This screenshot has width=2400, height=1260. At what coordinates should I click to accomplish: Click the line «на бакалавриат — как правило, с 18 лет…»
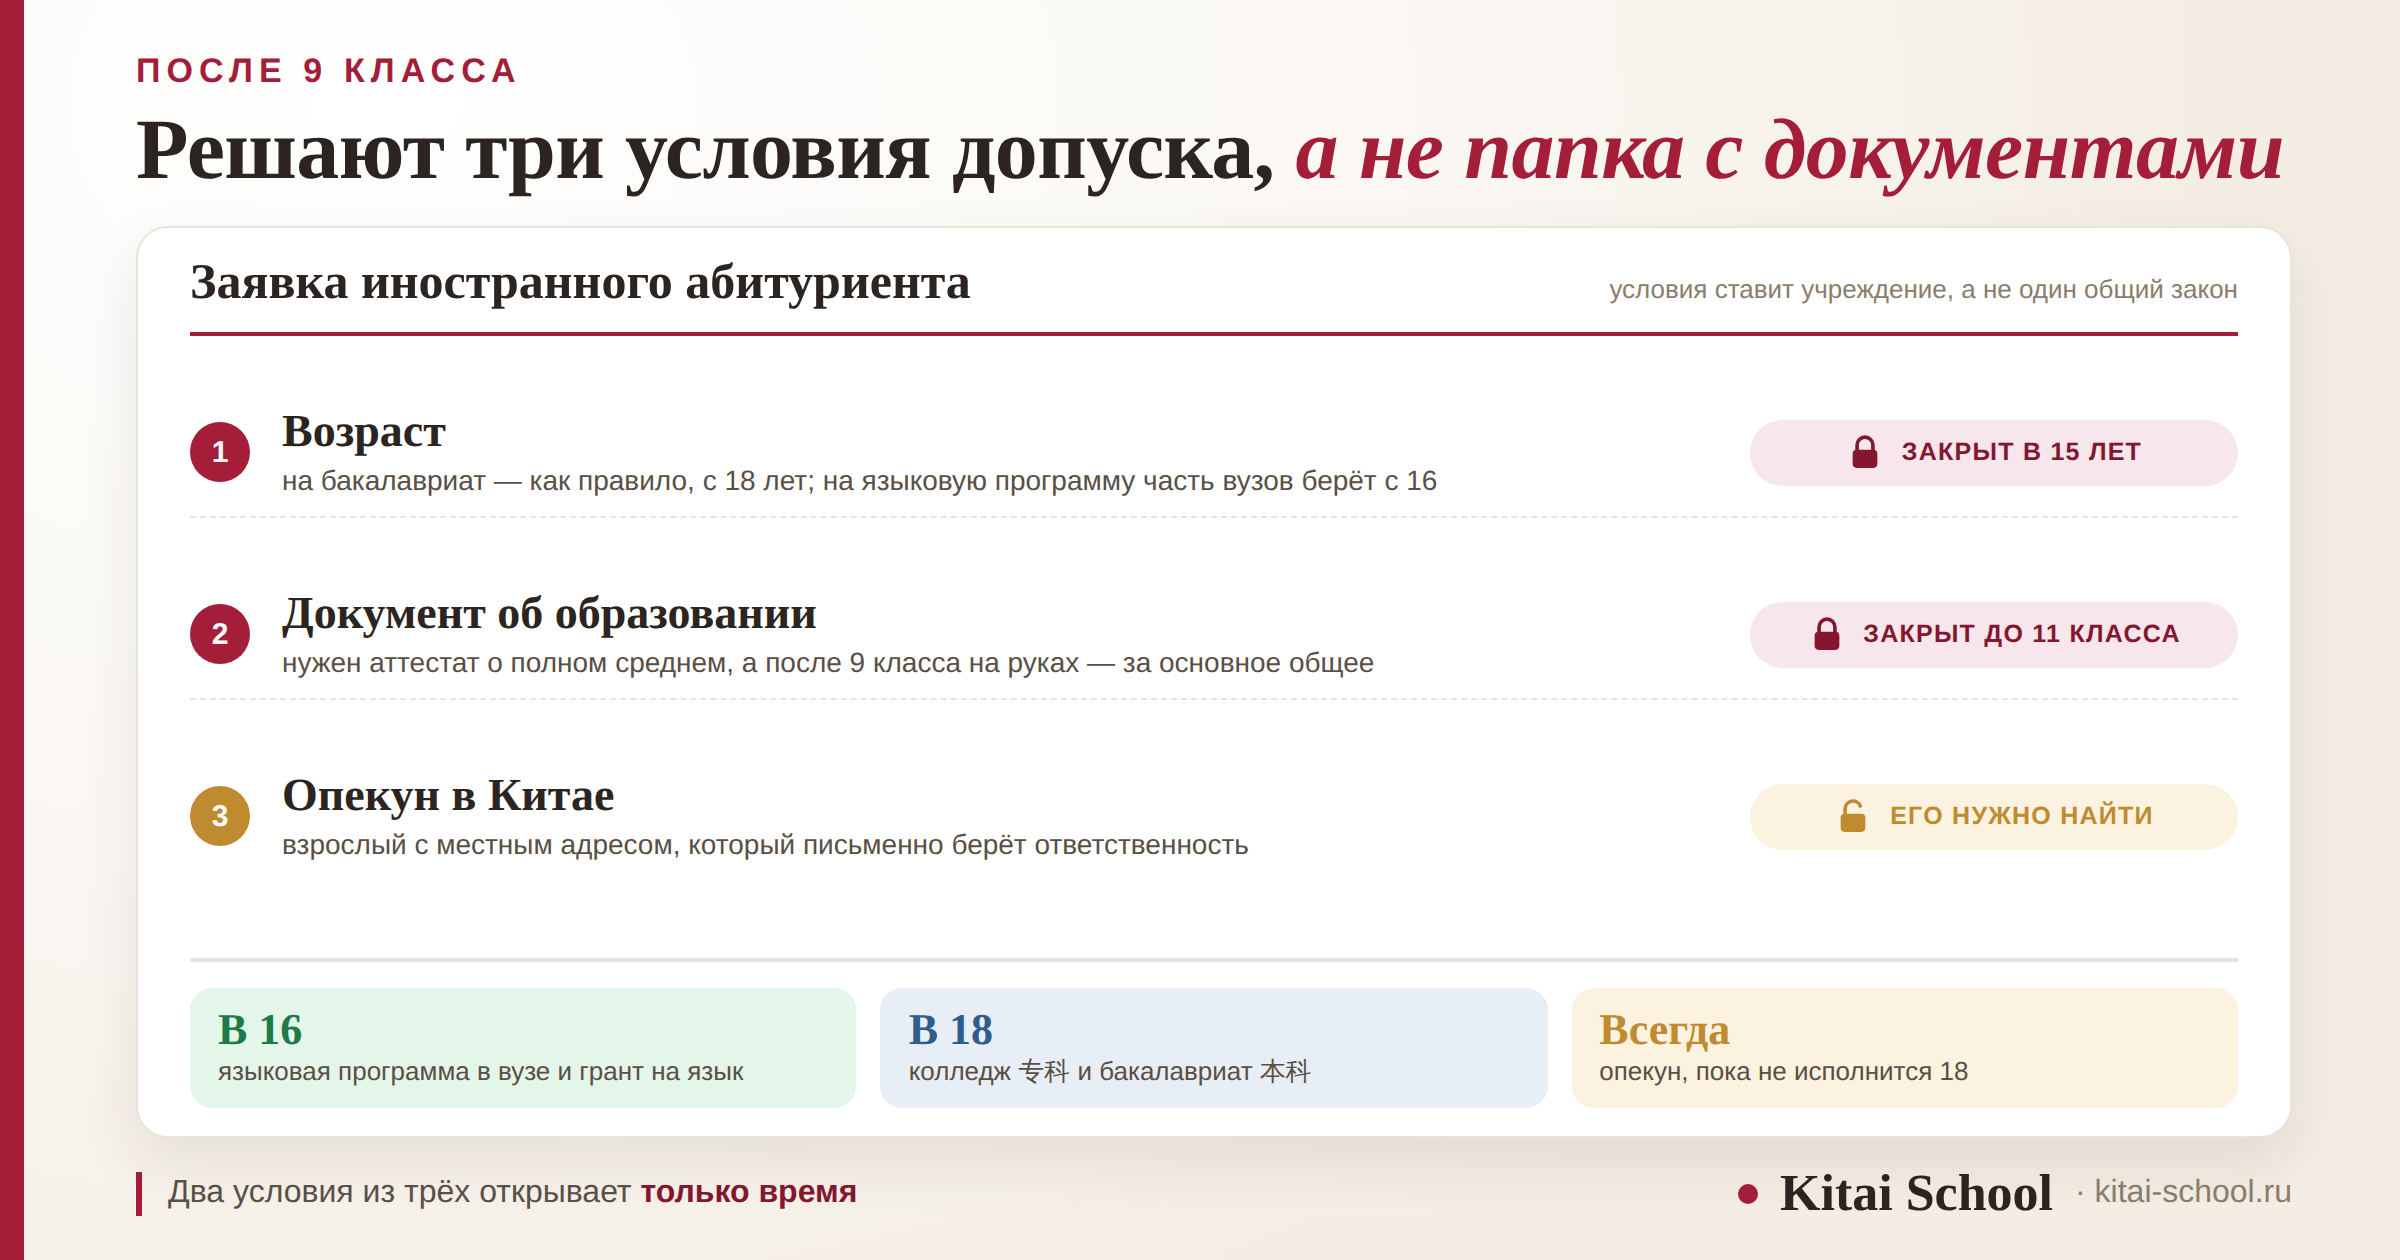[x=859, y=481]
